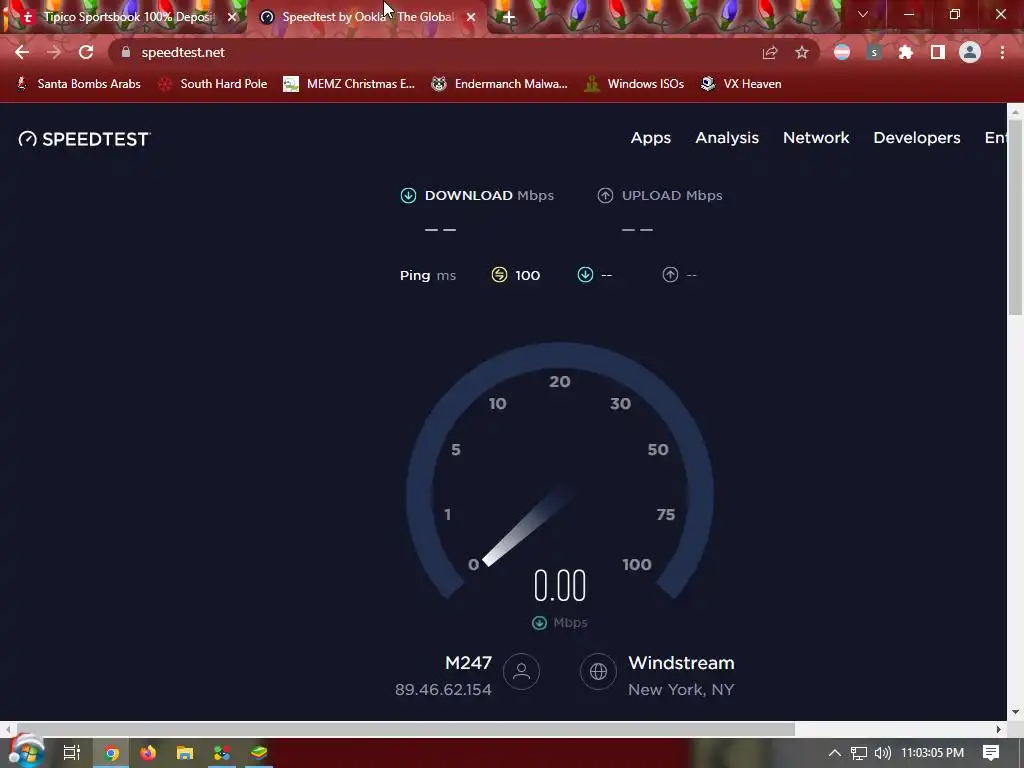Launch Firefox from the taskbar
This screenshot has width=1024, height=768.
click(x=148, y=753)
